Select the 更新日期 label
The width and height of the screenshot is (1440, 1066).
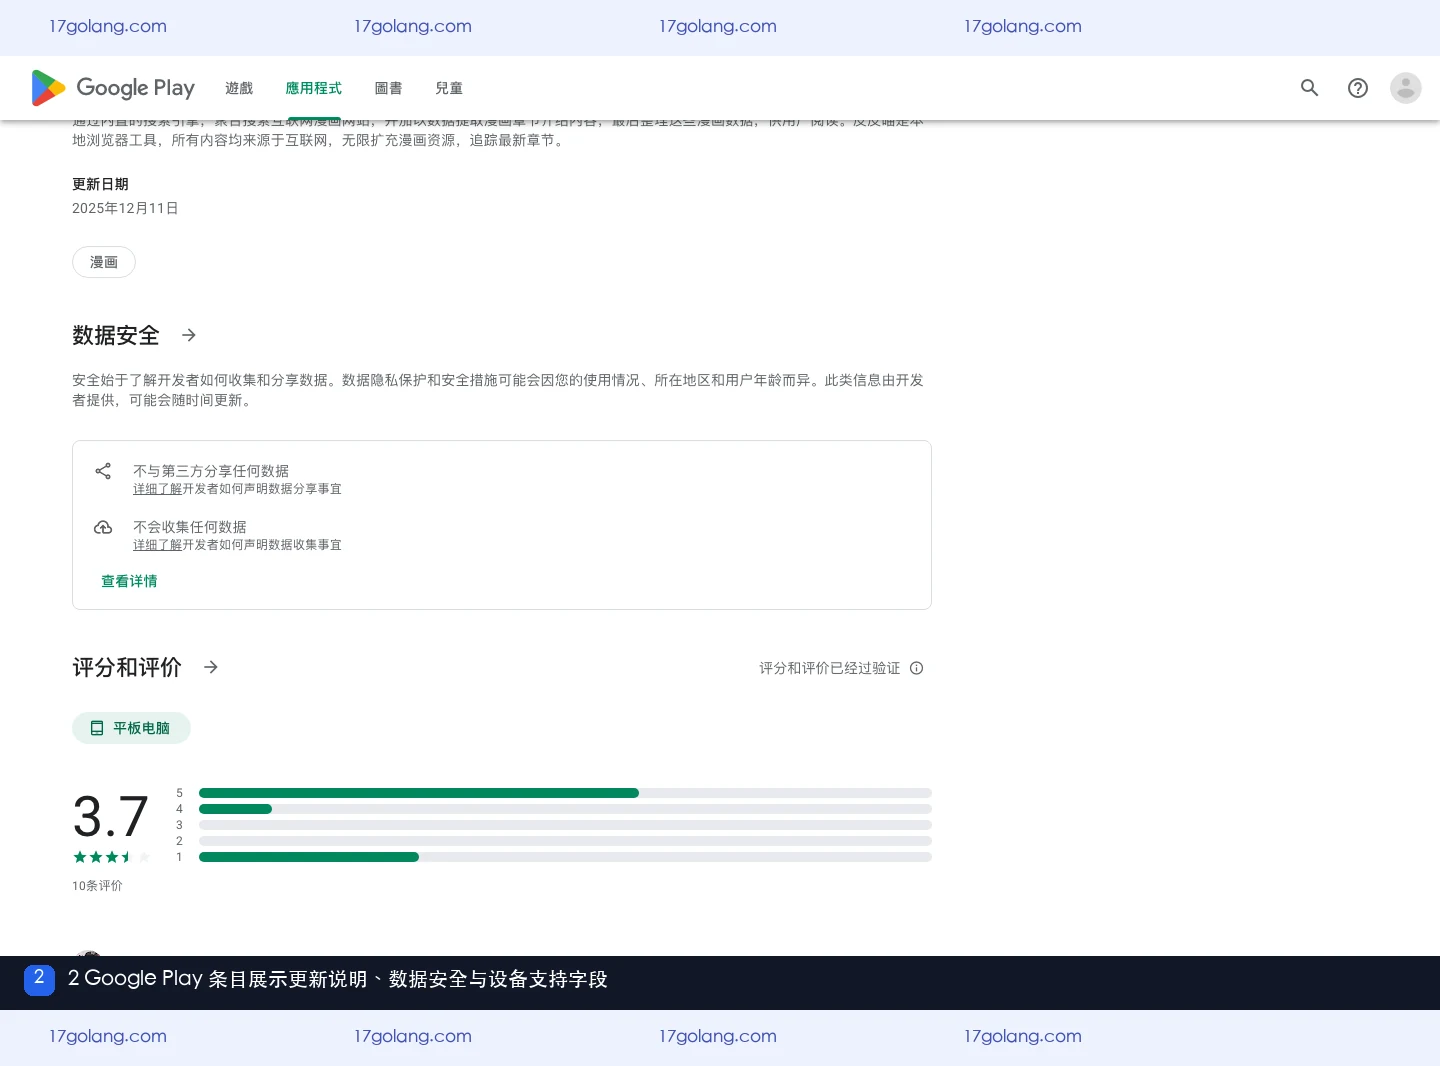(x=100, y=184)
